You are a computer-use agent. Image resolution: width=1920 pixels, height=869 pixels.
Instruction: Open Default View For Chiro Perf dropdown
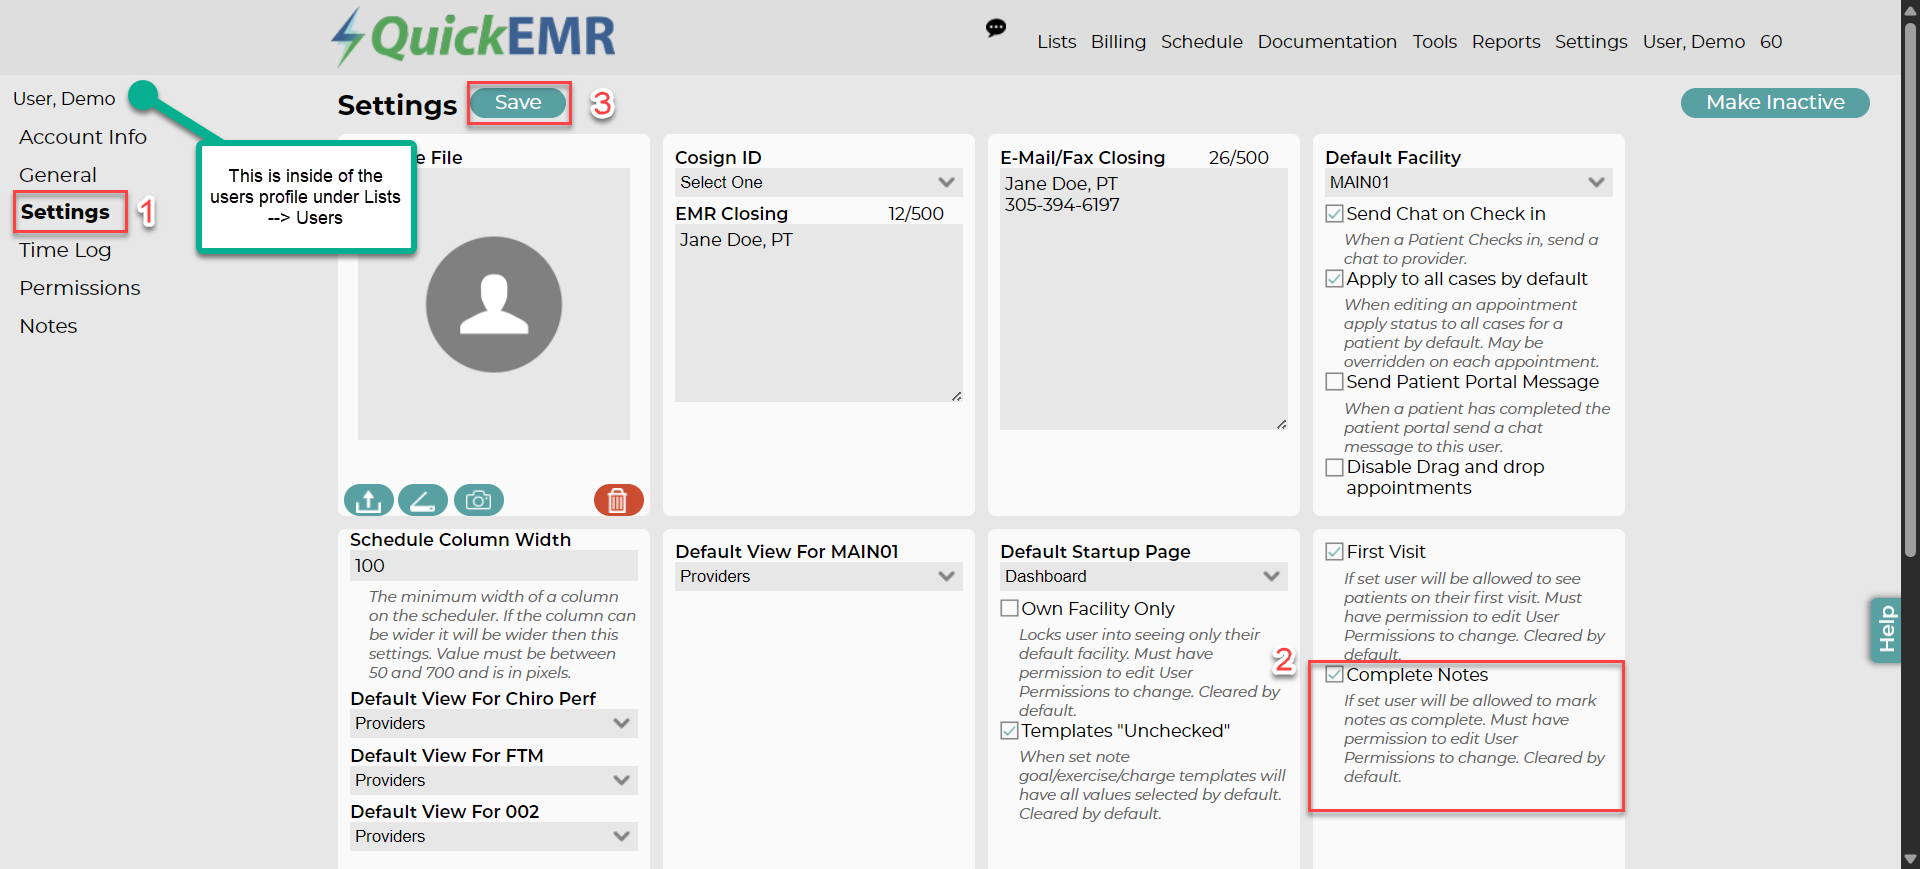click(494, 724)
